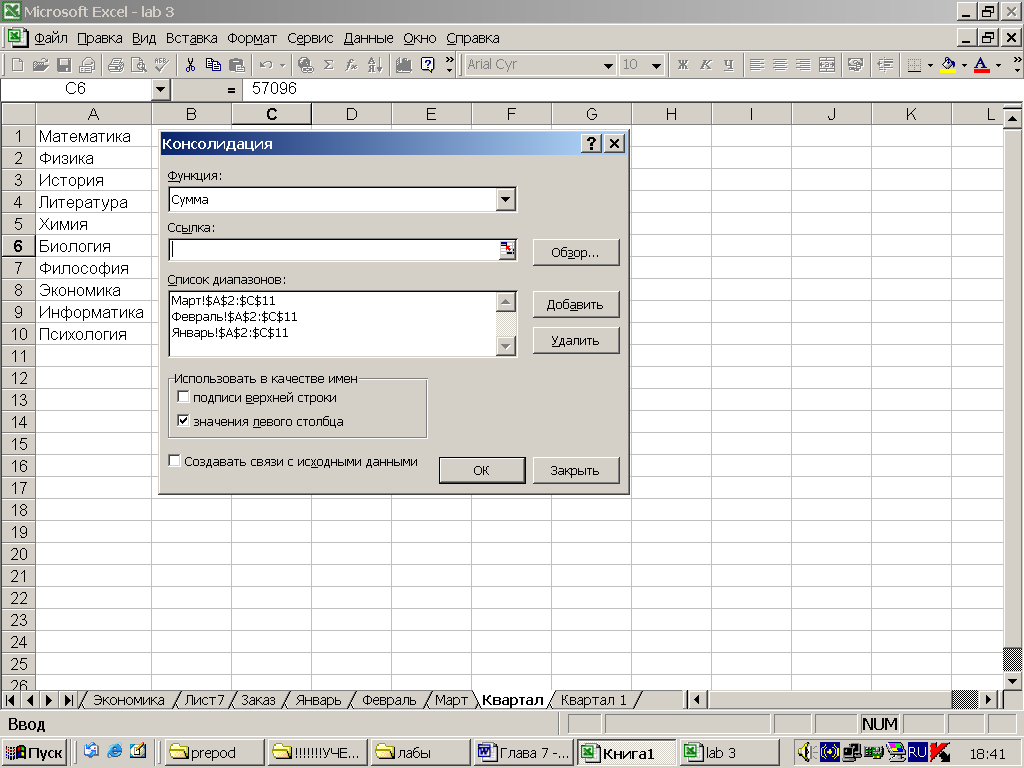
Task: Click the Paste clipboard icon
Action: pyautogui.click(x=236, y=65)
